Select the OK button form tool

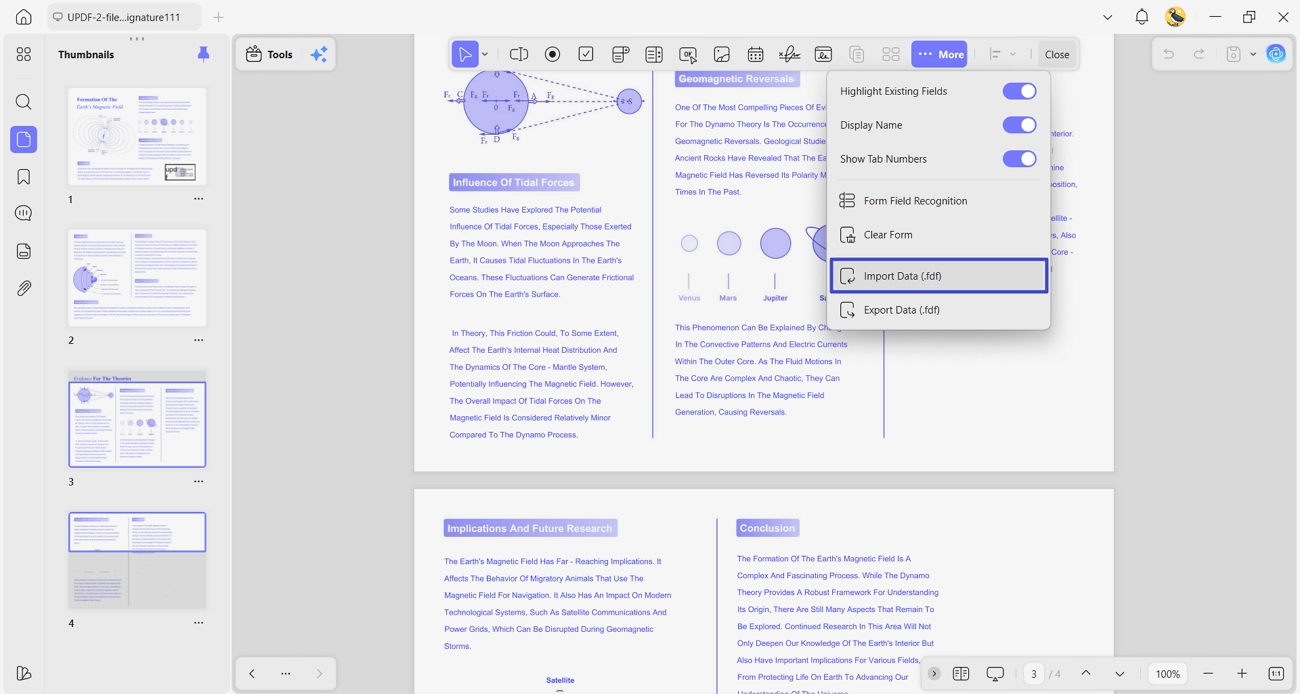(688, 54)
